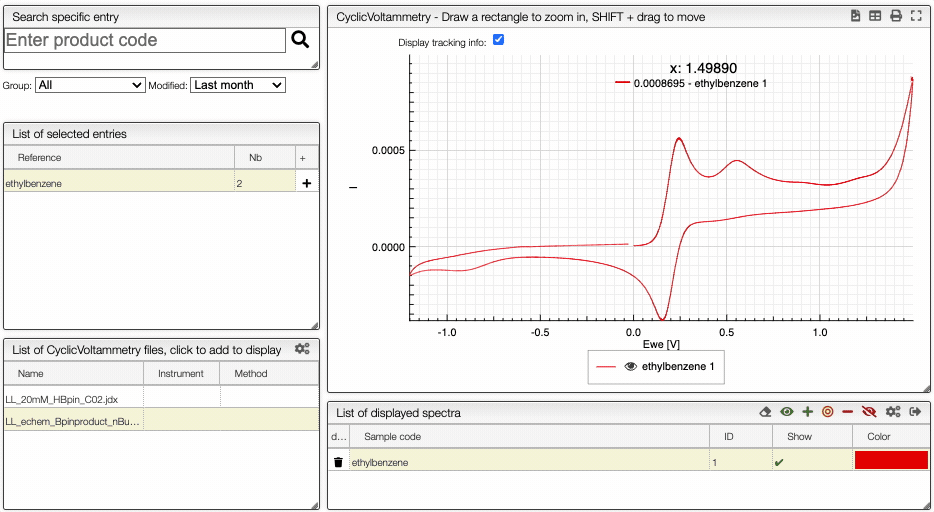Click the Ewe [V] axis label

tap(661, 345)
